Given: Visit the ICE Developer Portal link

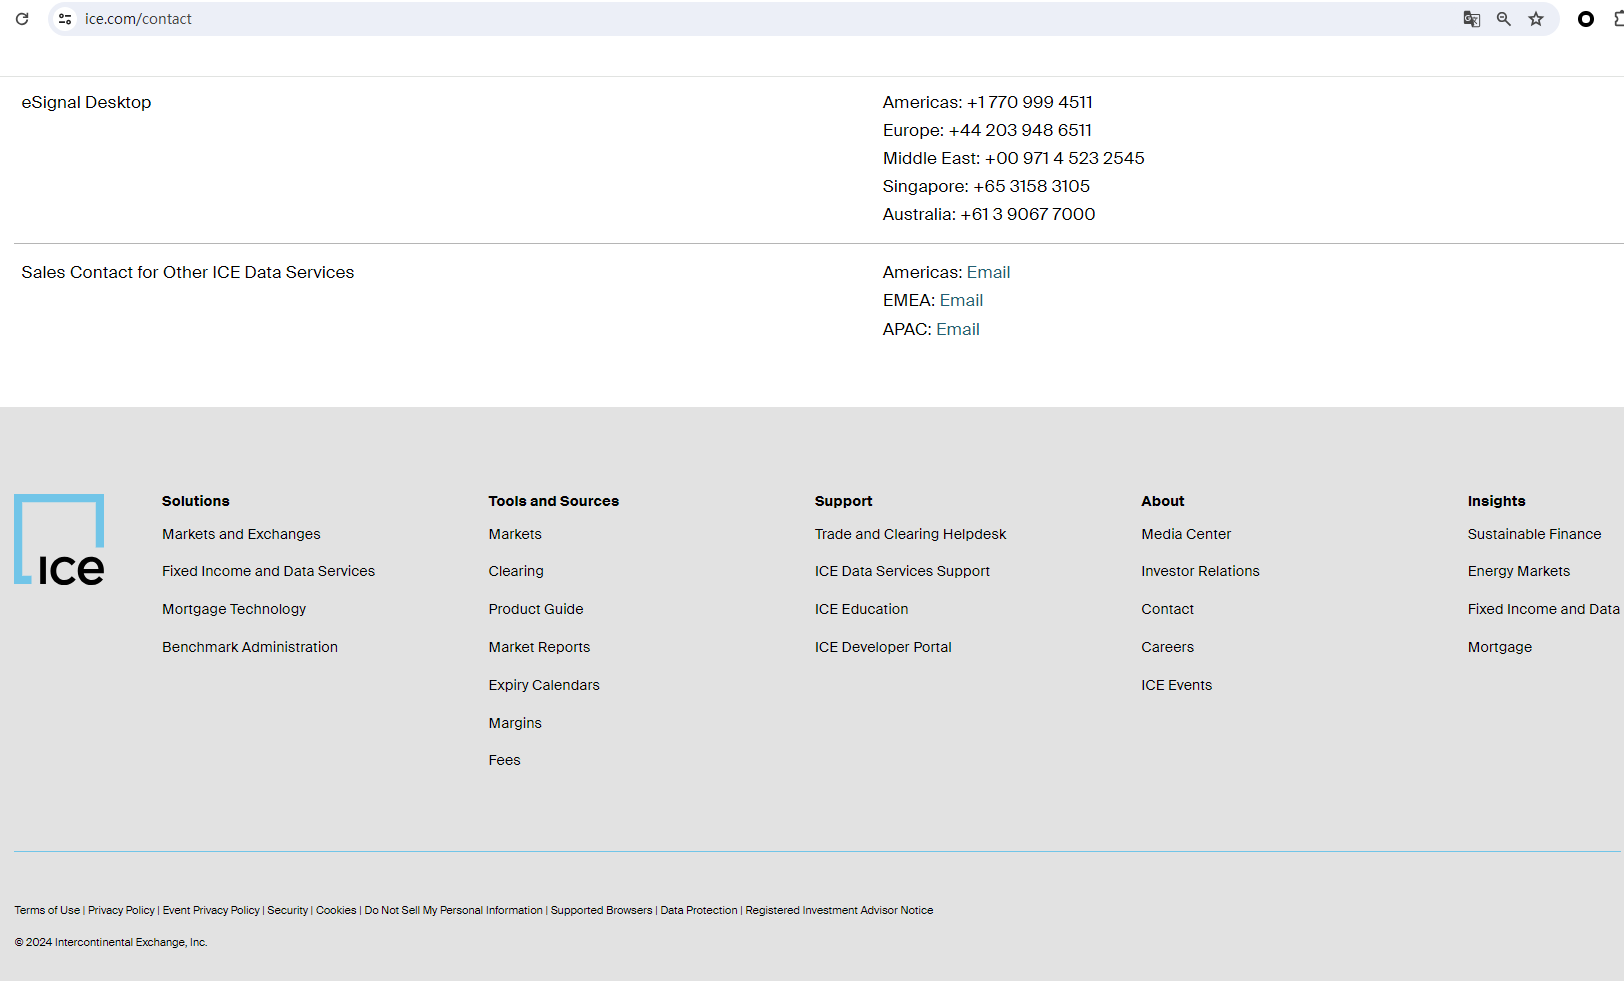Looking at the screenshot, I should tap(883, 647).
